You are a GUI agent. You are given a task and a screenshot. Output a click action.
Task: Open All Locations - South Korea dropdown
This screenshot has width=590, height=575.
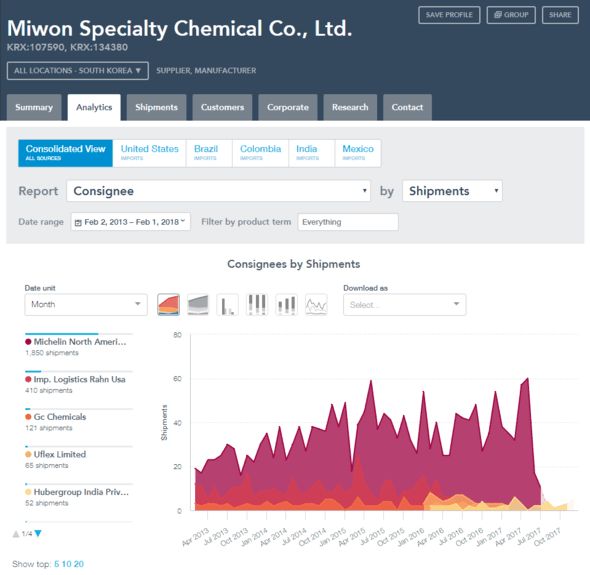78,71
